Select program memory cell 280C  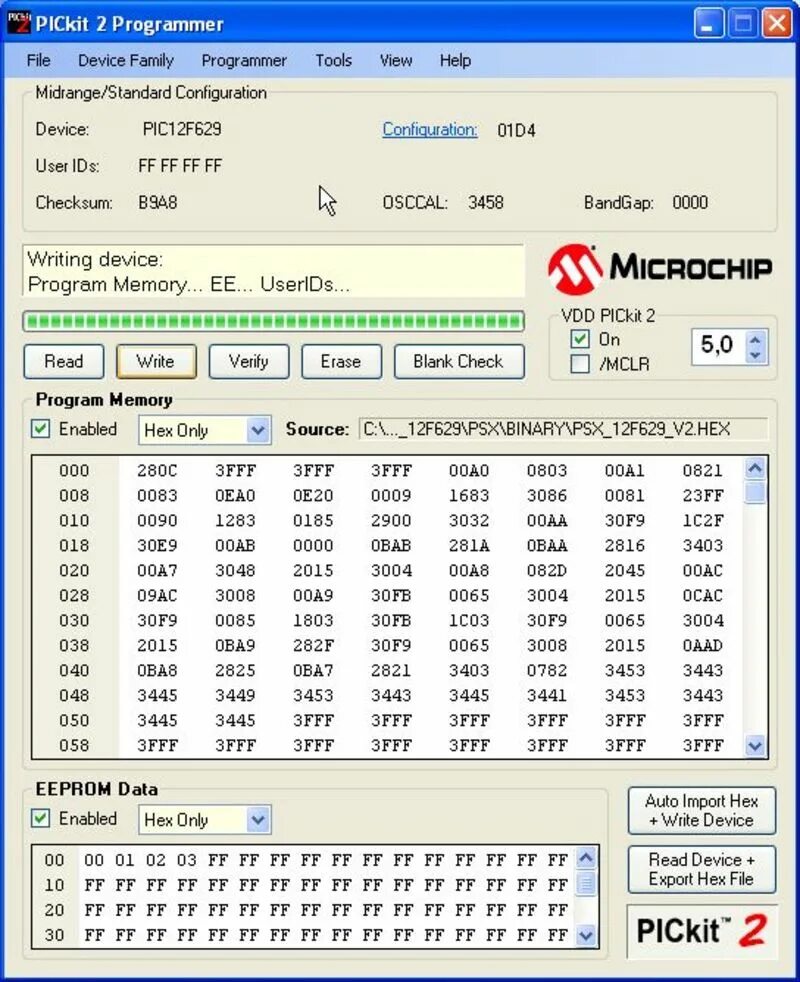click(x=157, y=470)
